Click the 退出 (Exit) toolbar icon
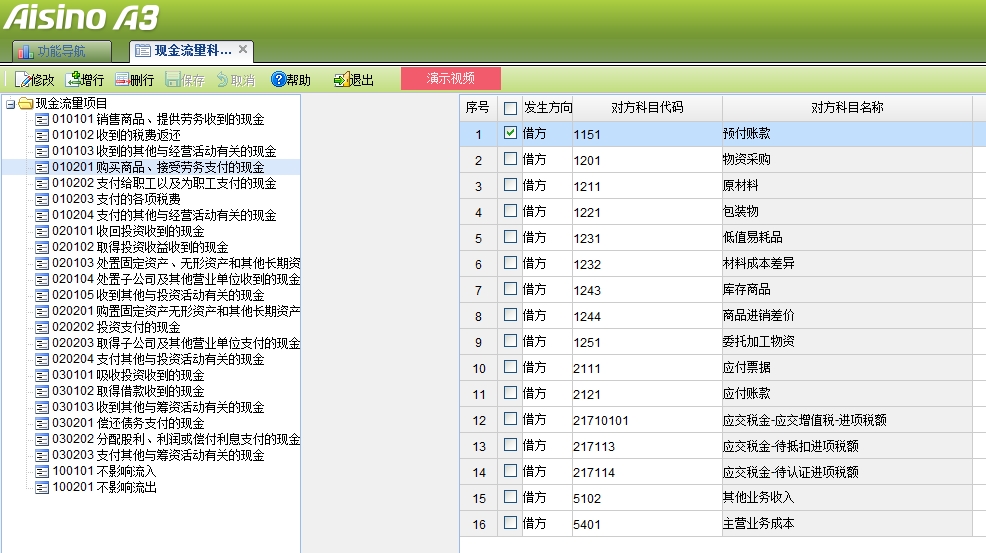986x553 pixels. coord(342,80)
